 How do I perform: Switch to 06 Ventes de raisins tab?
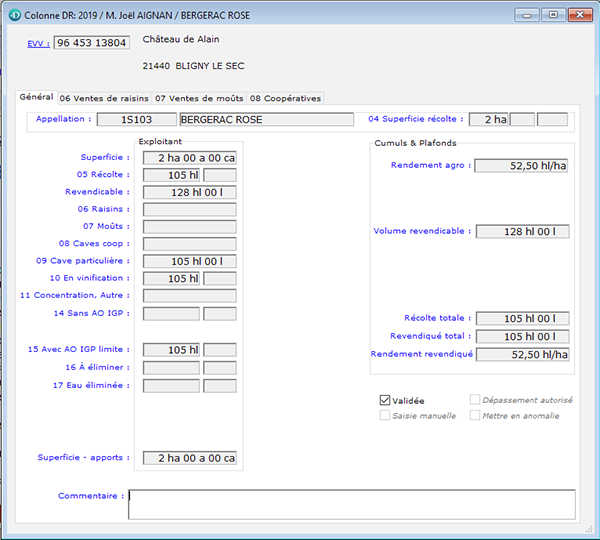pos(104,98)
